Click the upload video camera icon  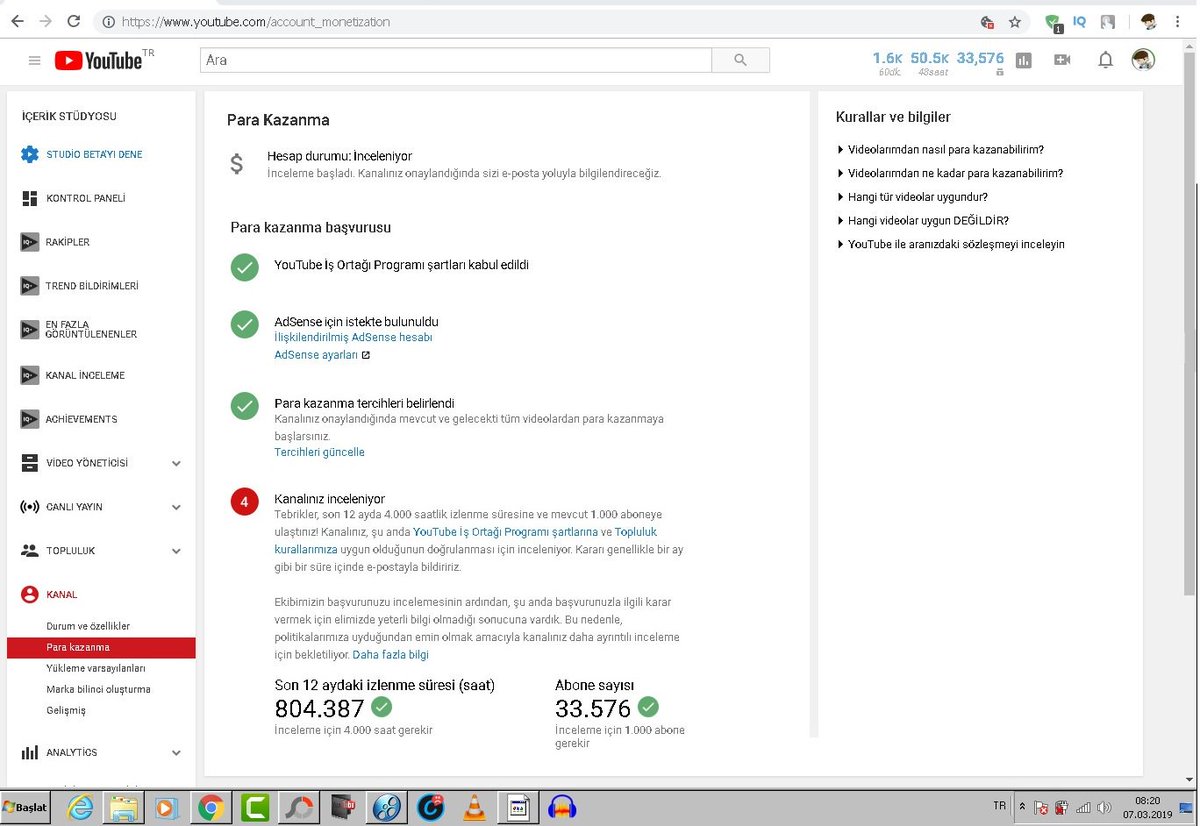coord(1062,60)
